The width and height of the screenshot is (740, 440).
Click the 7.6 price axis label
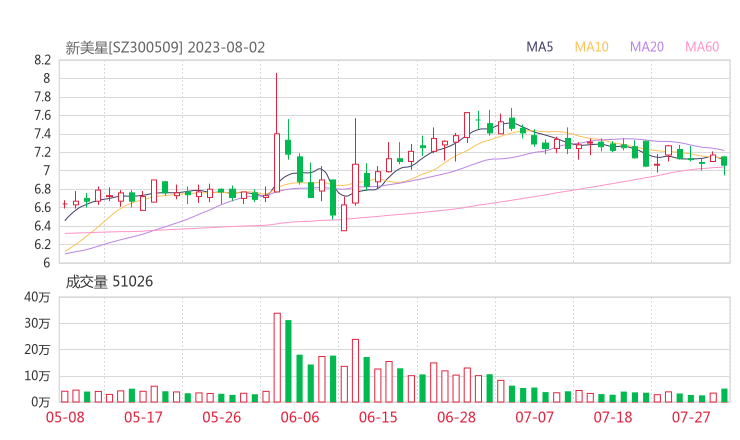pyautogui.click(x=42, y=115)
